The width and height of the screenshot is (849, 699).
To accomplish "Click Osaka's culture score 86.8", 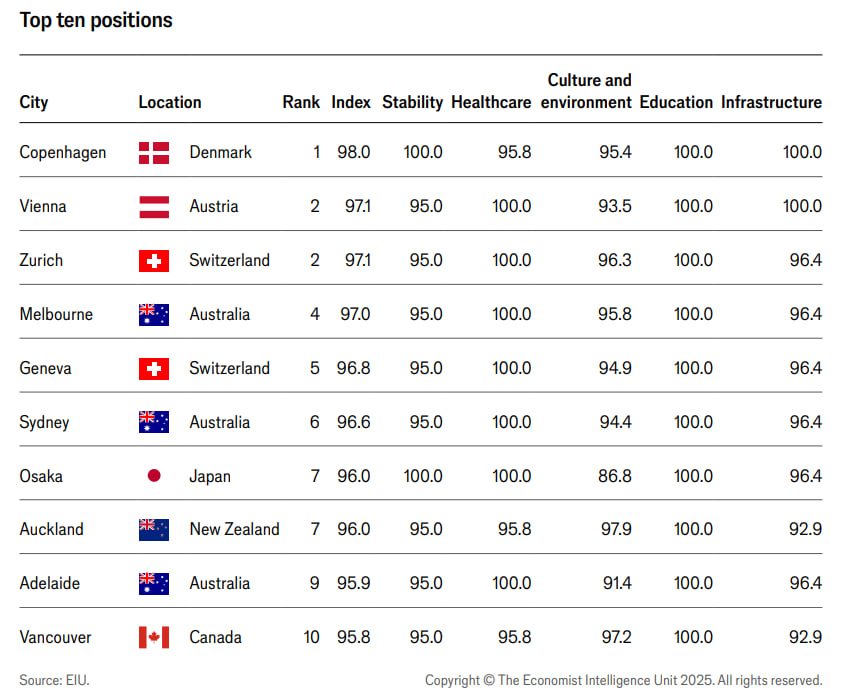I will coord(615,476).
